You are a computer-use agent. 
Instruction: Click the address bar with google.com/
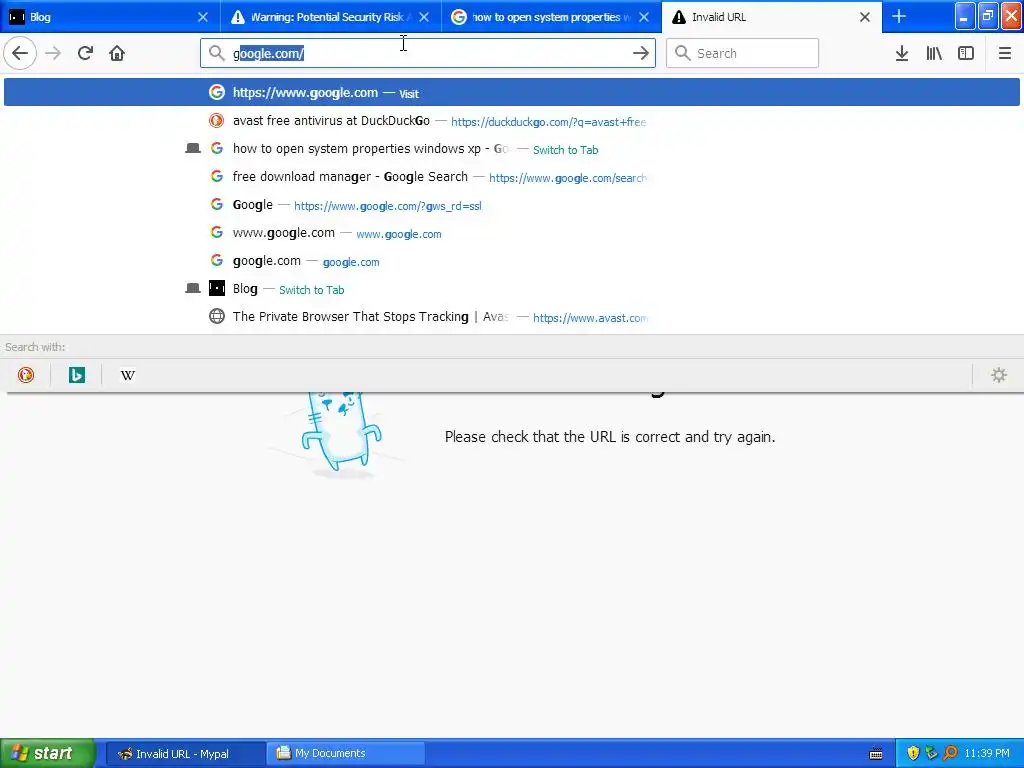[x=428, y=53]
